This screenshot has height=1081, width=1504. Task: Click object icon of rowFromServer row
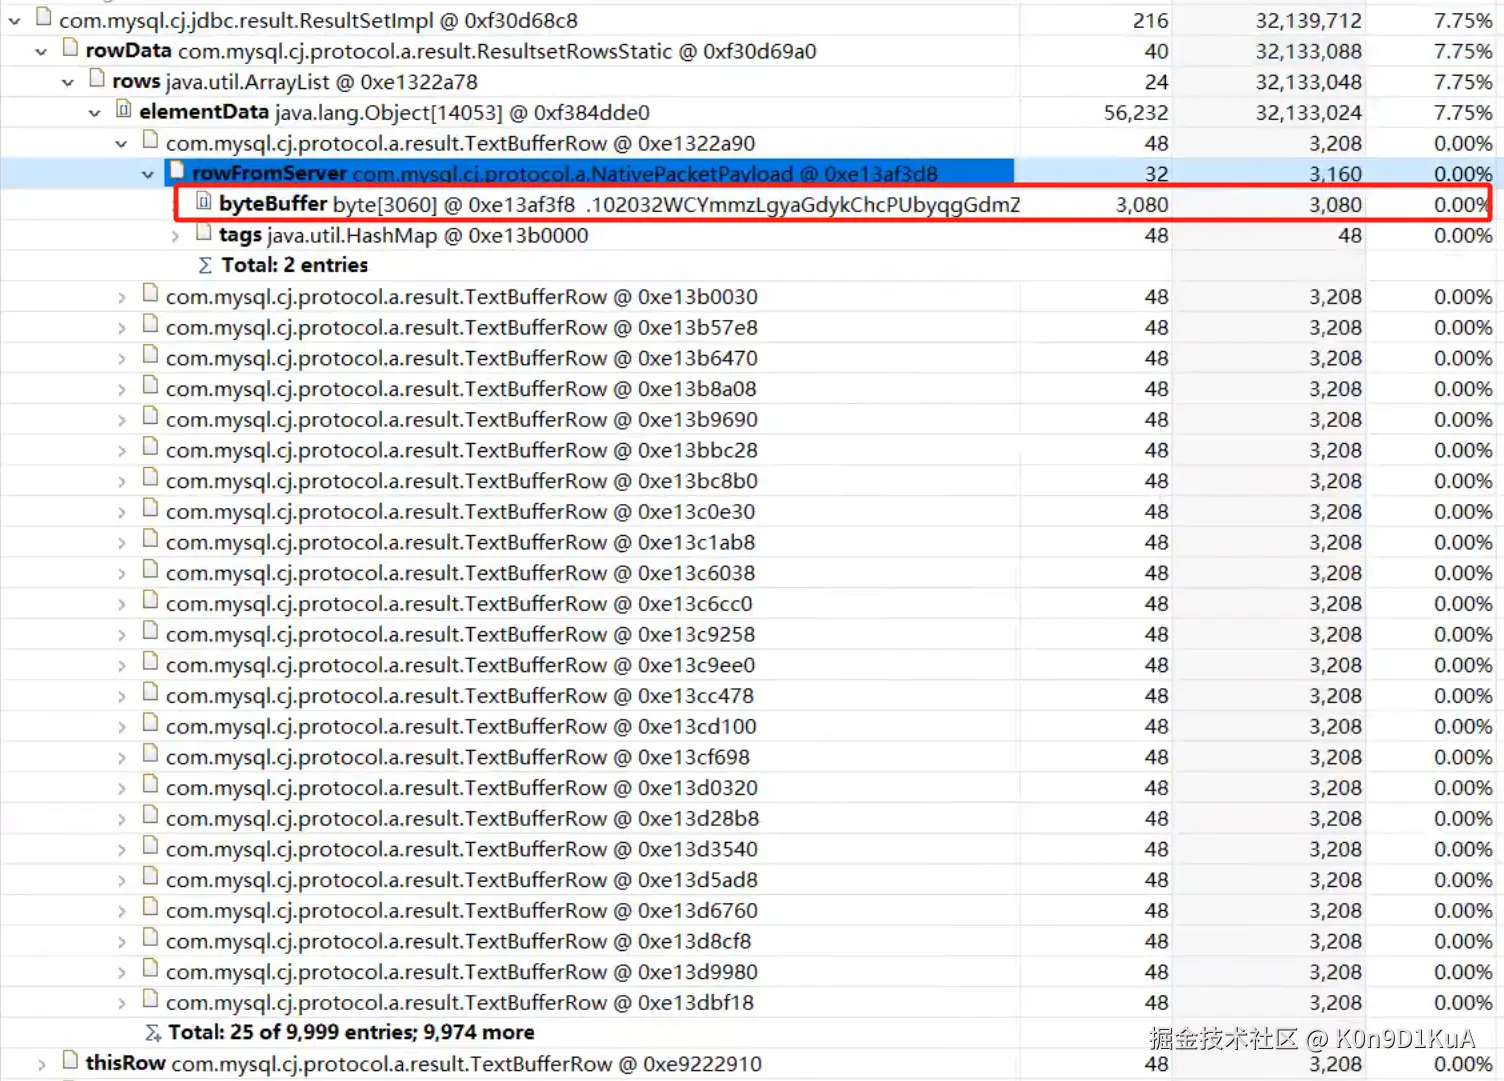177,171
